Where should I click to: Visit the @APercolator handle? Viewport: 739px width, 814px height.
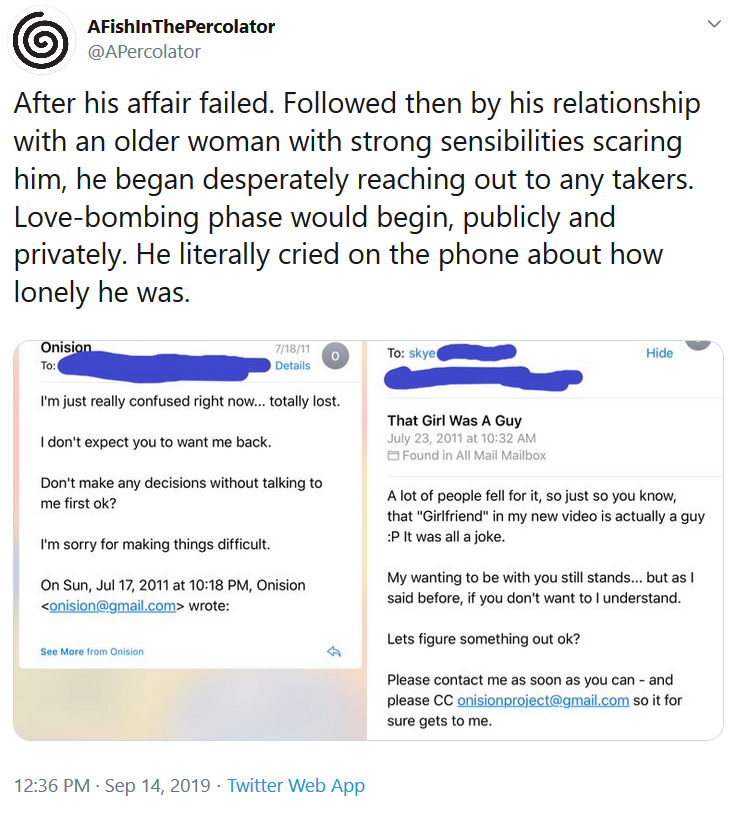(x=144, y=52)
